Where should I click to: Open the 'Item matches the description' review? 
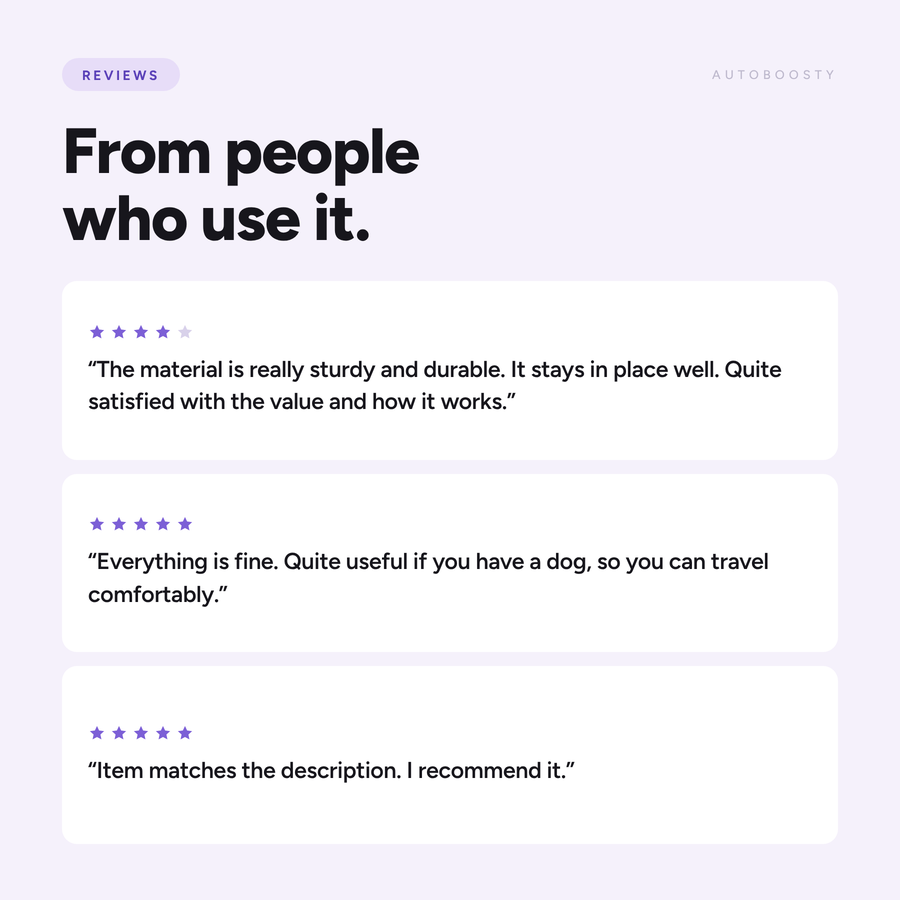tap(450, 755)
